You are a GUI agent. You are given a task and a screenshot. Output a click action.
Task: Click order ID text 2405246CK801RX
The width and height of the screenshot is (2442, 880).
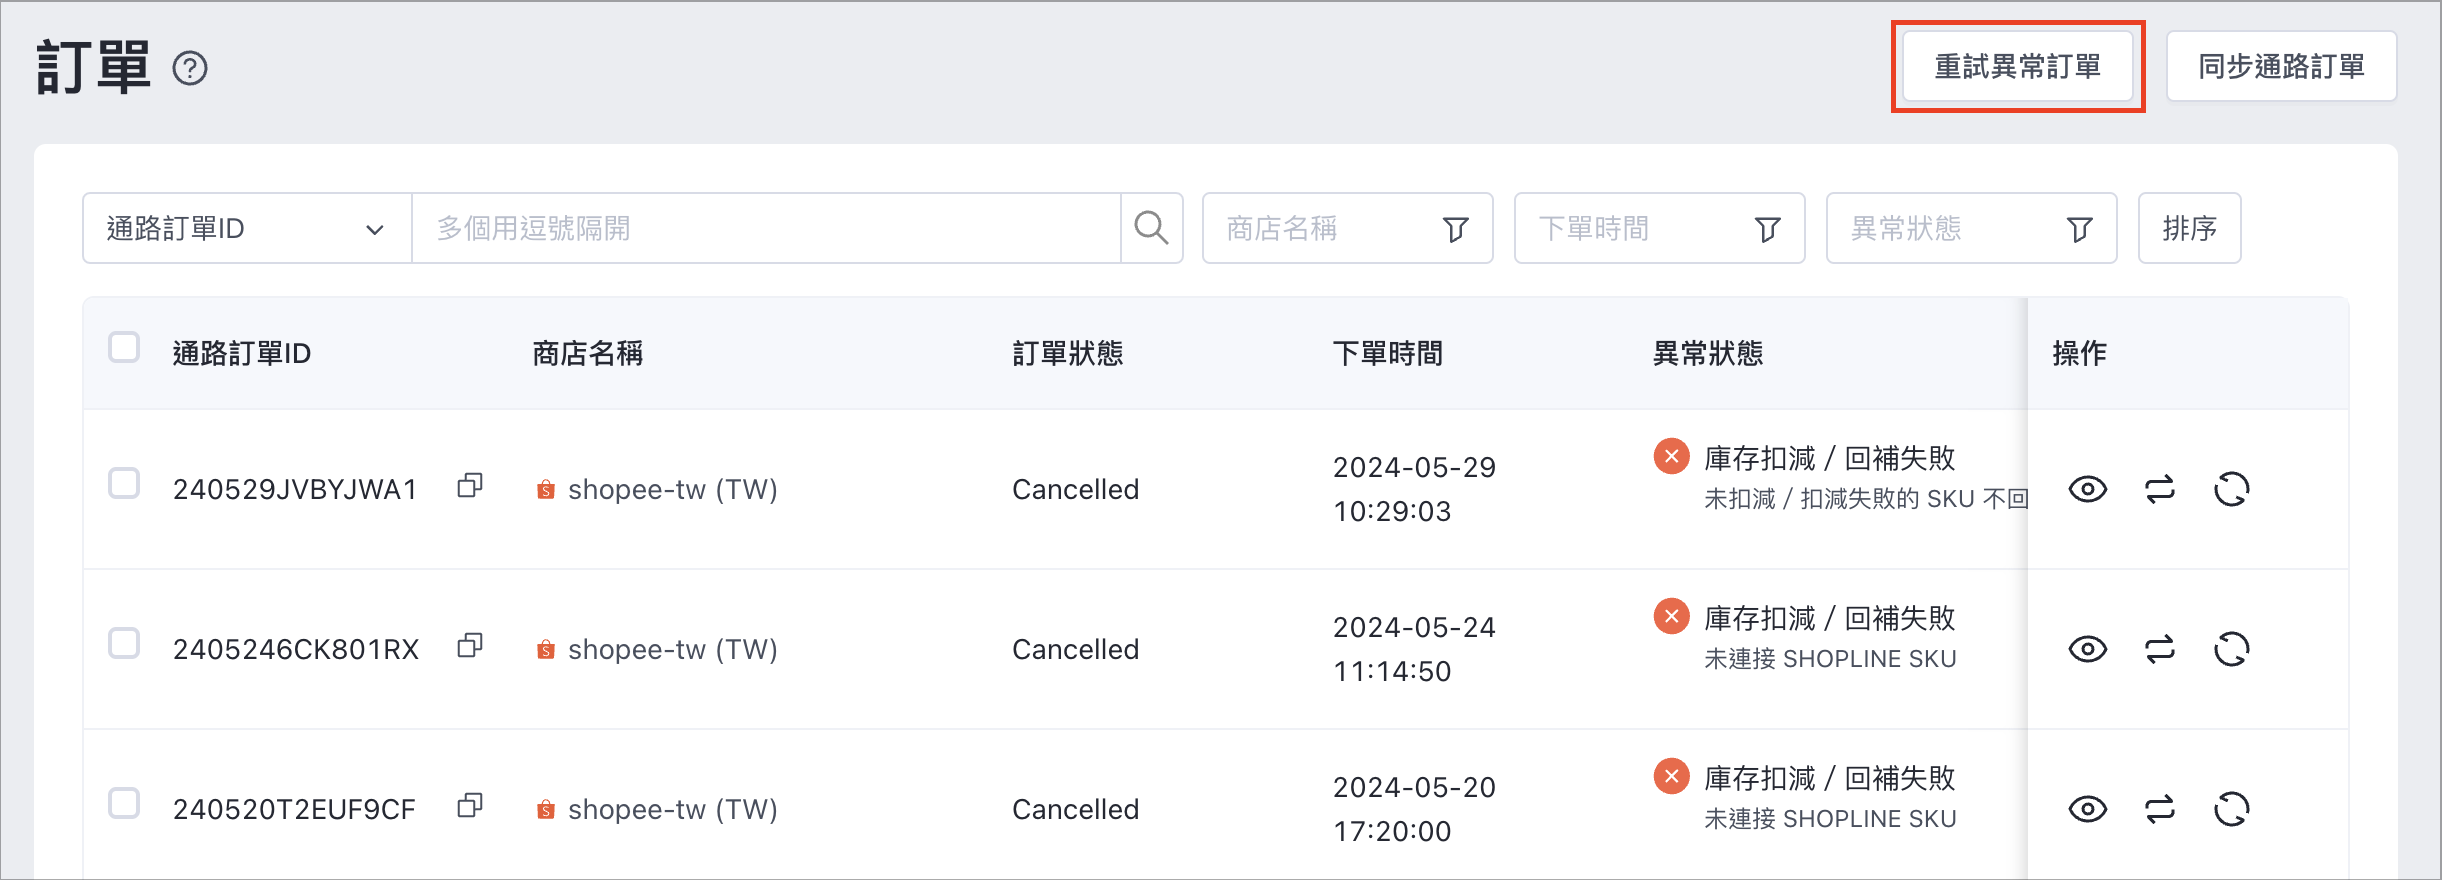296,649
